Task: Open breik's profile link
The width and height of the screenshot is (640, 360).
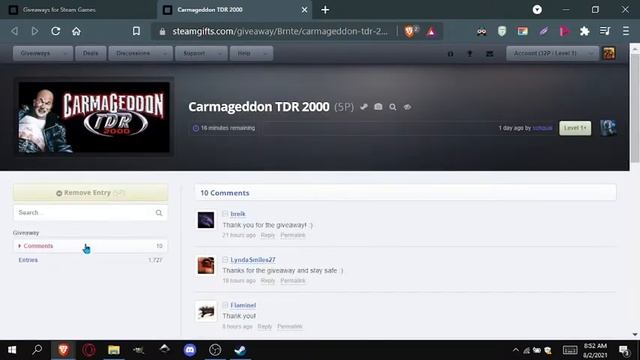Action: (x=238, y=214)
